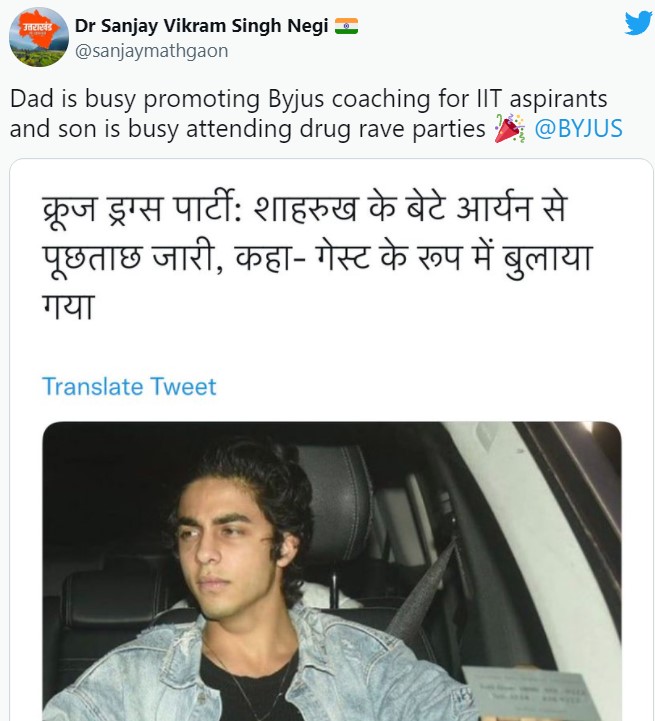
Task: Open the @BYJUS mention
Action: coord(579,129)
